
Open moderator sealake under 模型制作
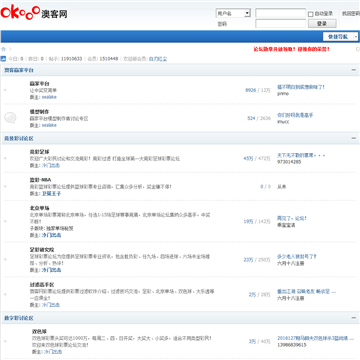49,125
